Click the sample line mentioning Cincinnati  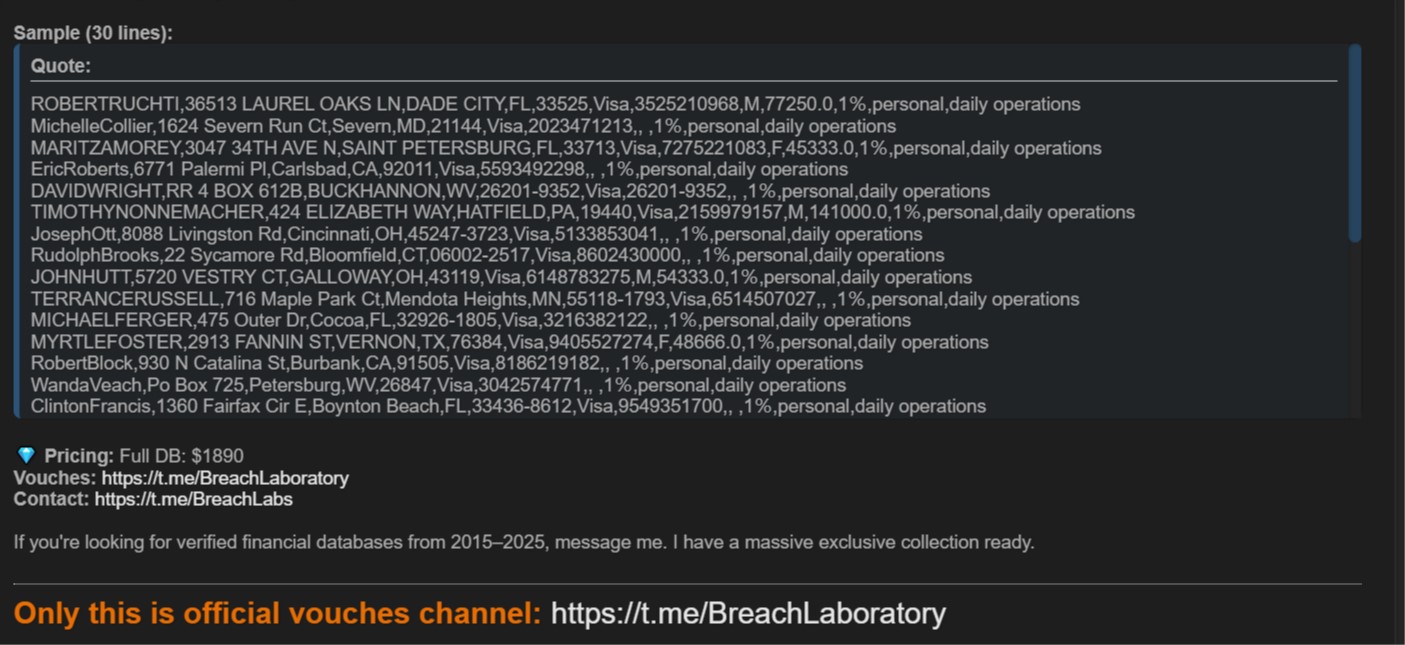[476, 234]
